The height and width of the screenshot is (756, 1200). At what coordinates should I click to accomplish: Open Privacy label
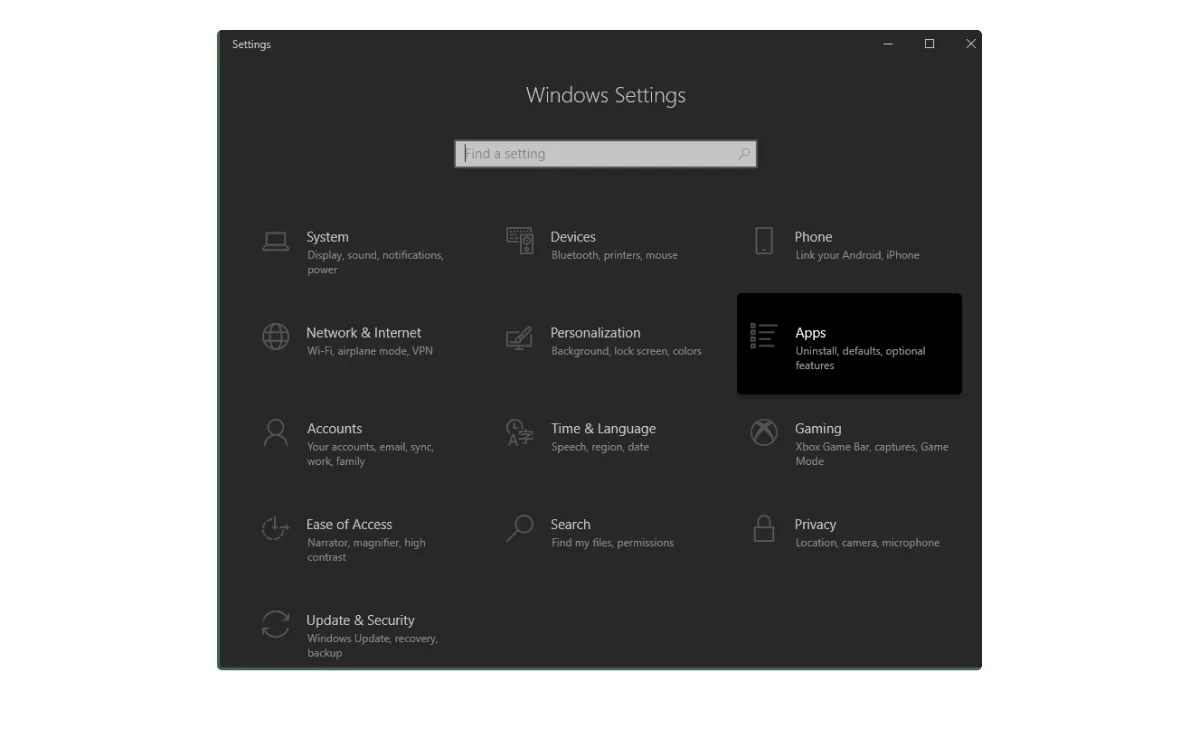tap(816, 525)
